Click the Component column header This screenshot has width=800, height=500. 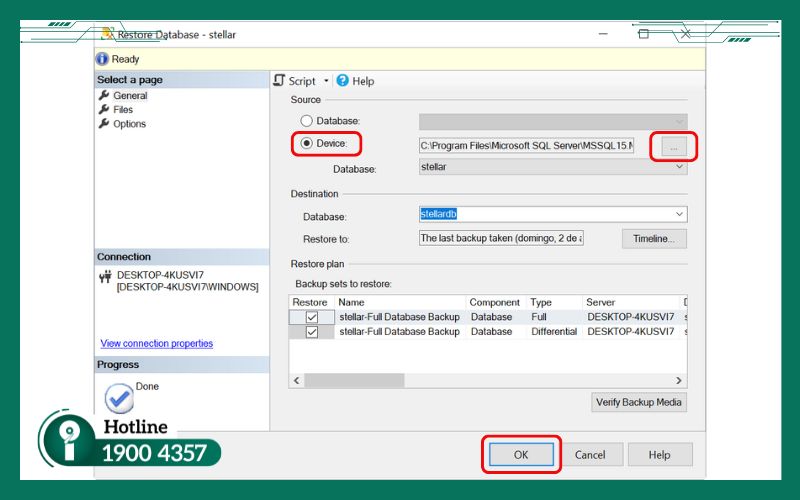click(495, 302)
